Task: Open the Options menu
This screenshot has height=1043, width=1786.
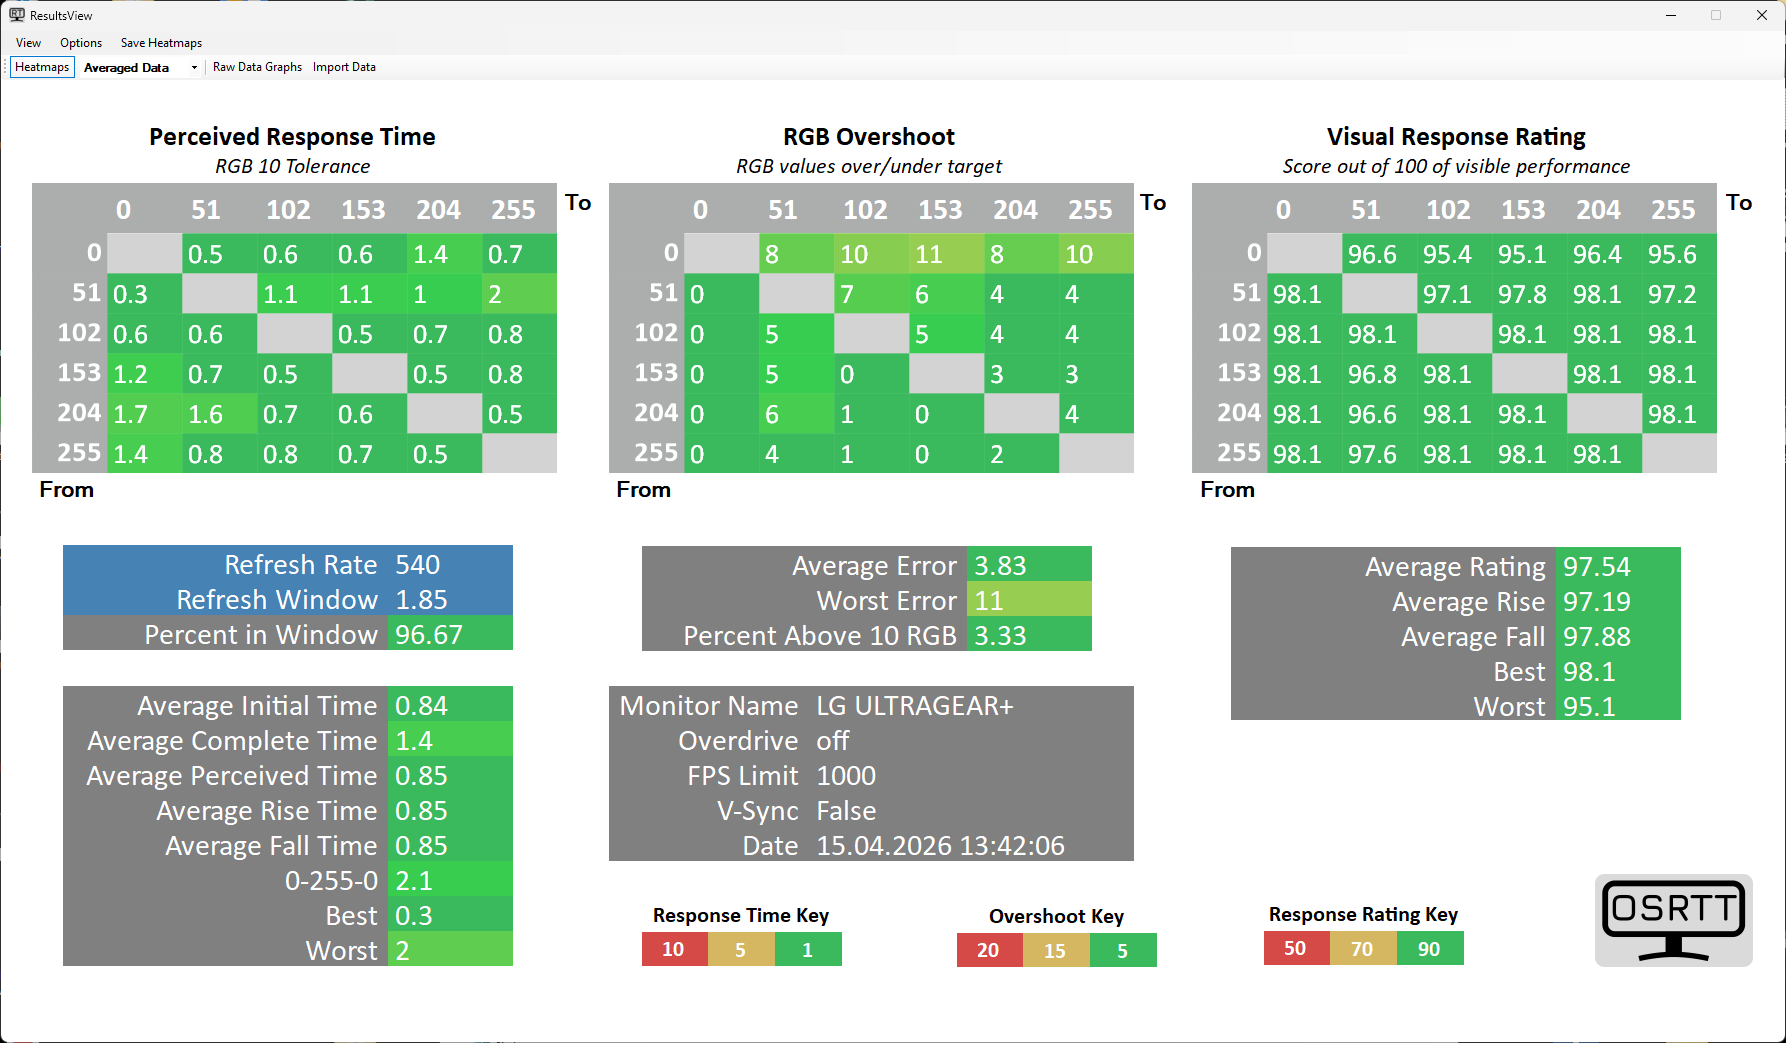Action: [x=81, y=43]
